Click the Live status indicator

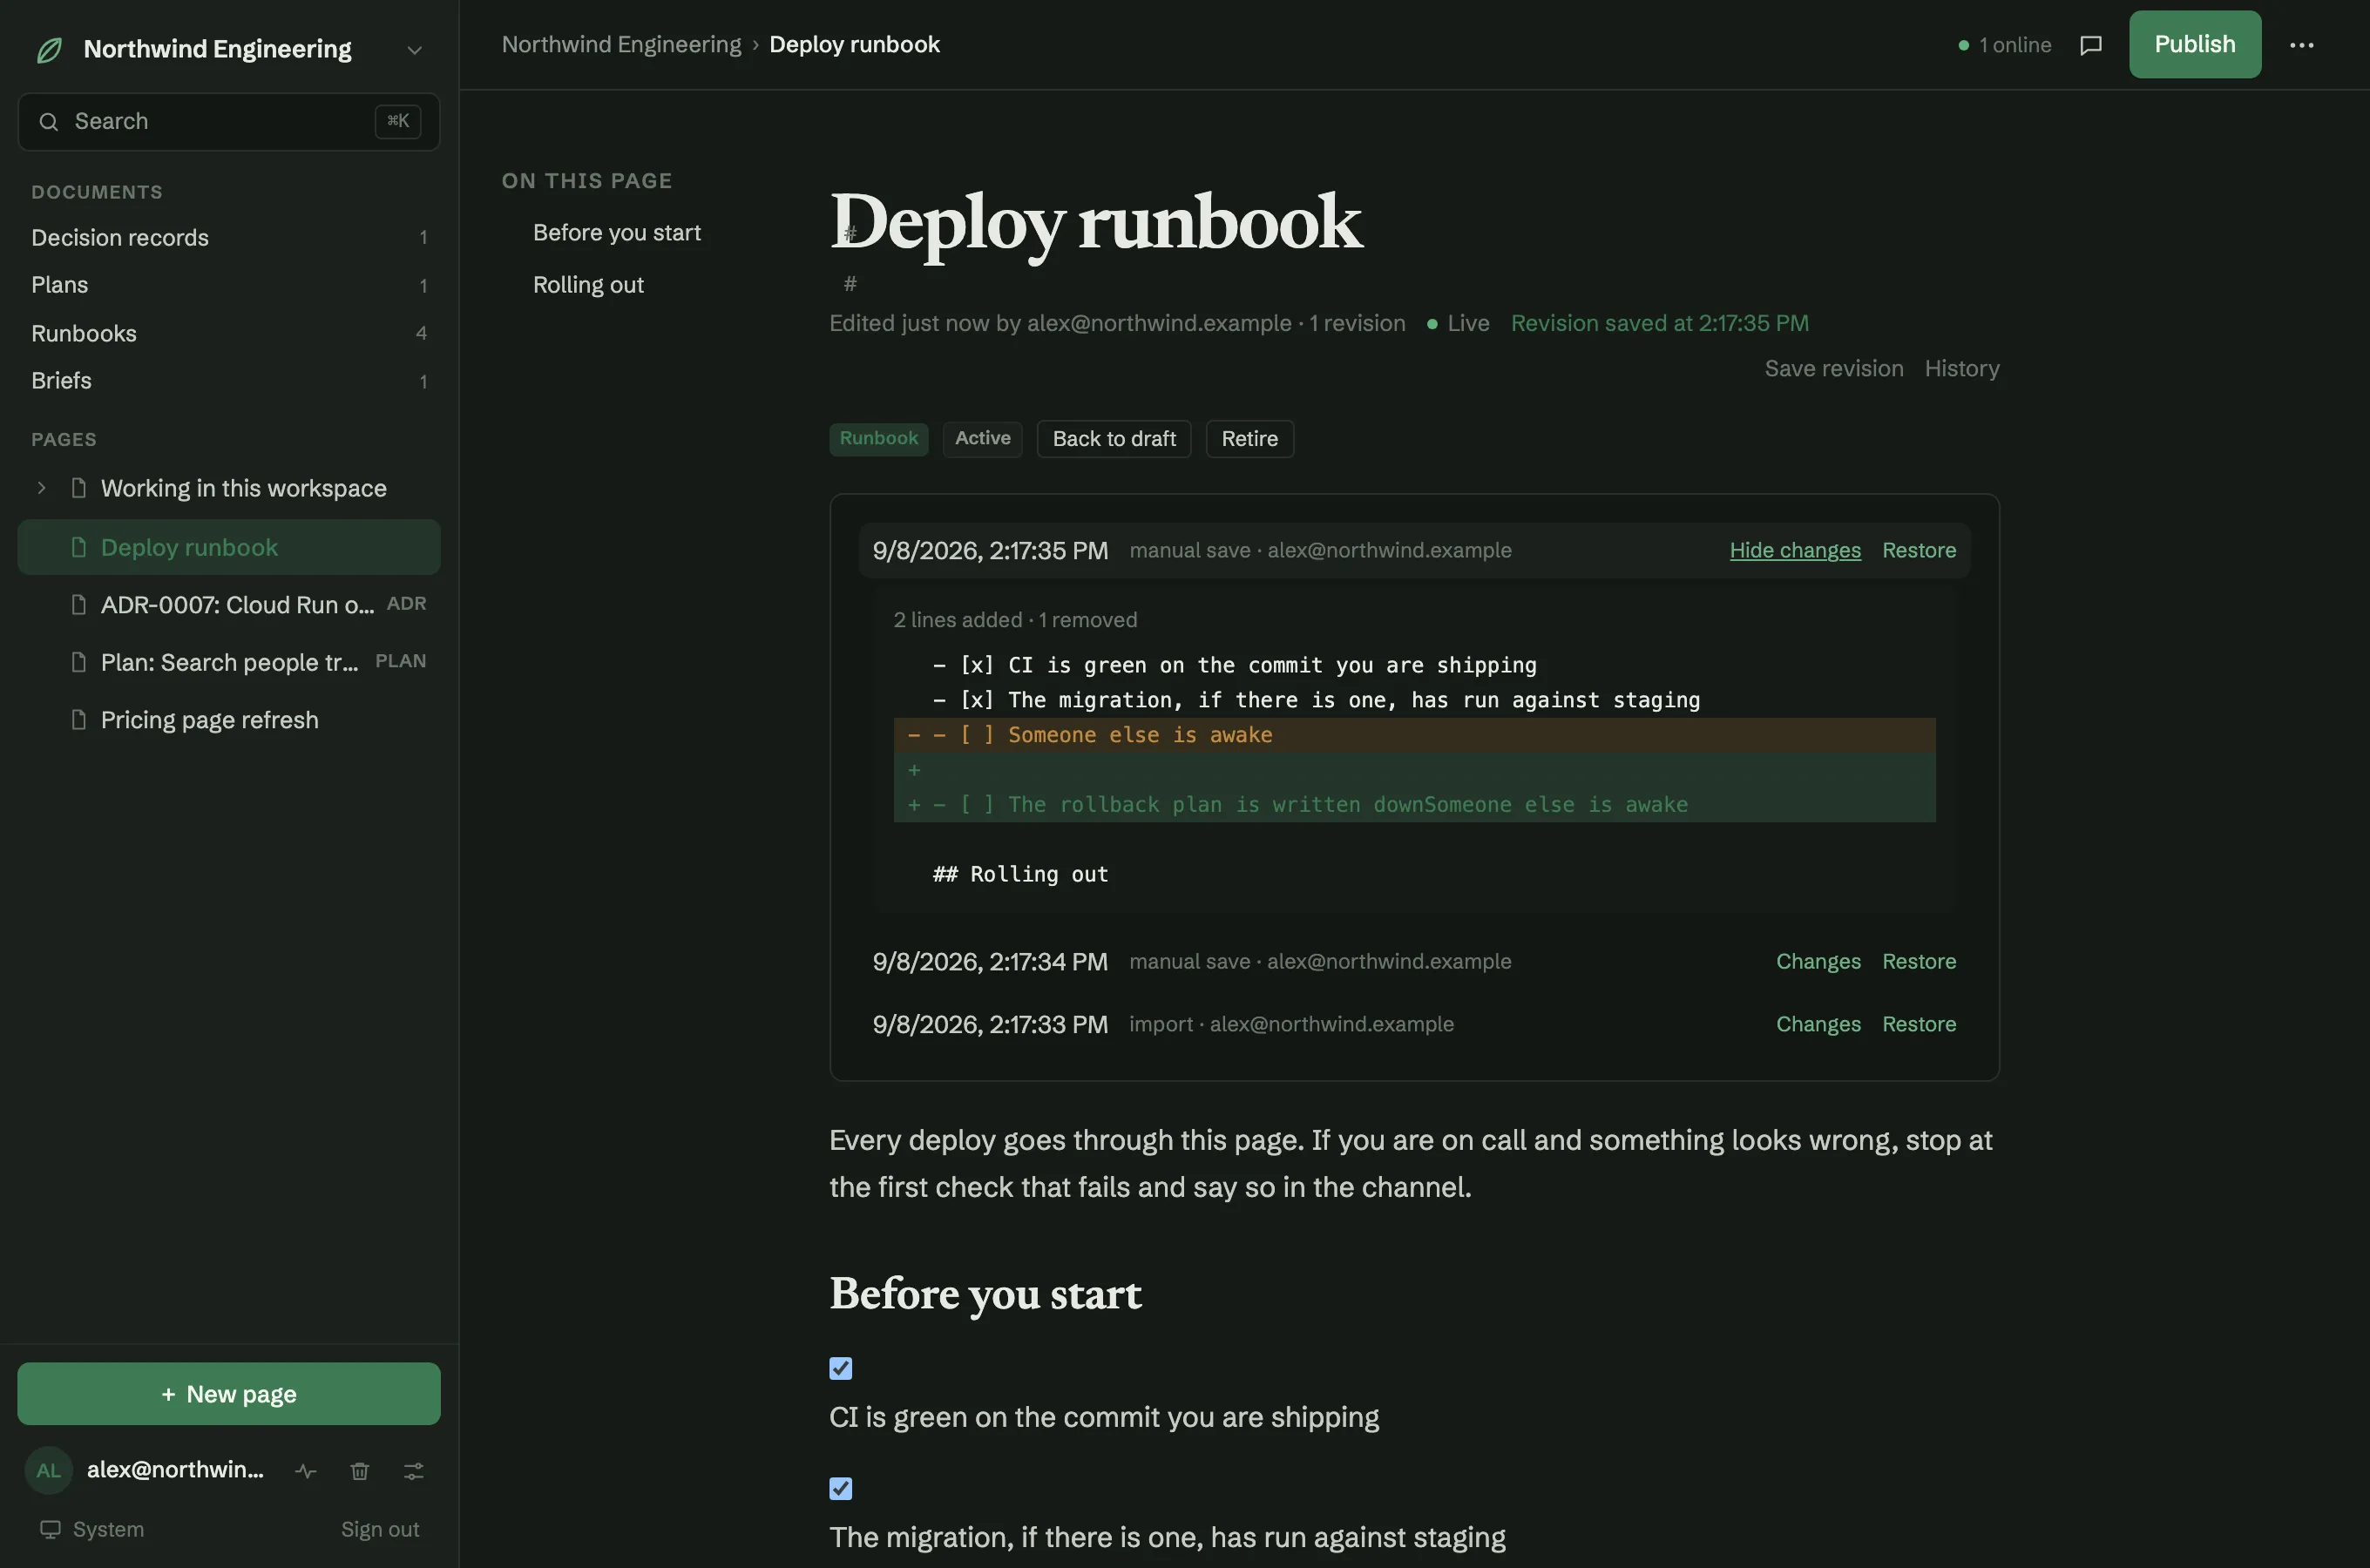tap(1458, 323)
